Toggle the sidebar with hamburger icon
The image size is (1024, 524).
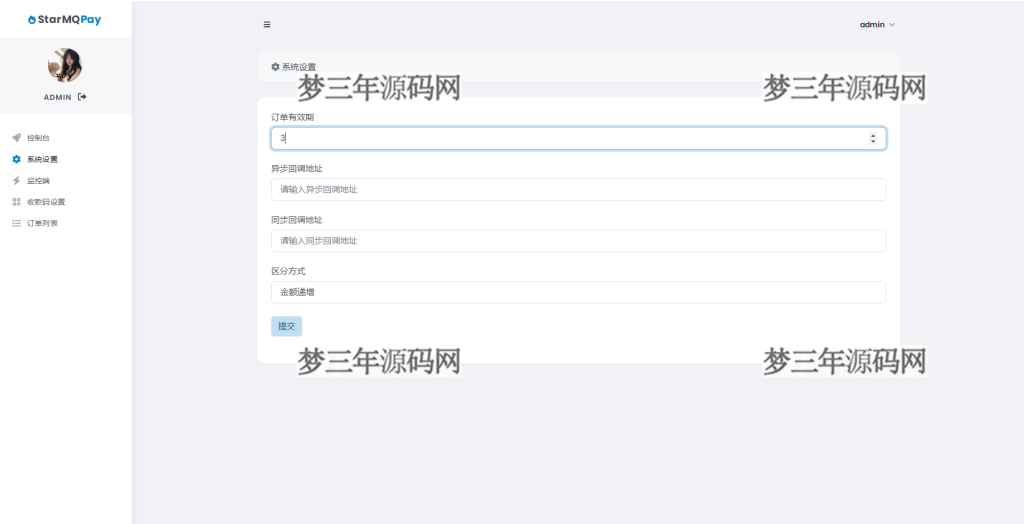click(267, 25)
